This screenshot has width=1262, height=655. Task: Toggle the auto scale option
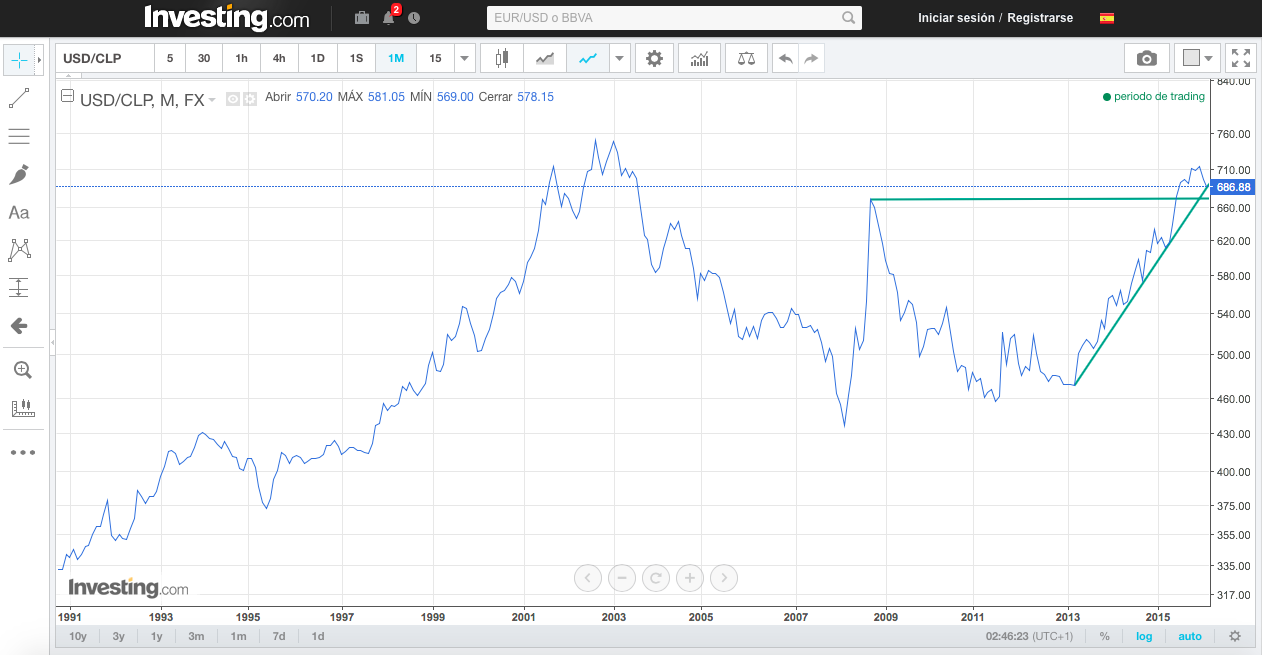1190,636
